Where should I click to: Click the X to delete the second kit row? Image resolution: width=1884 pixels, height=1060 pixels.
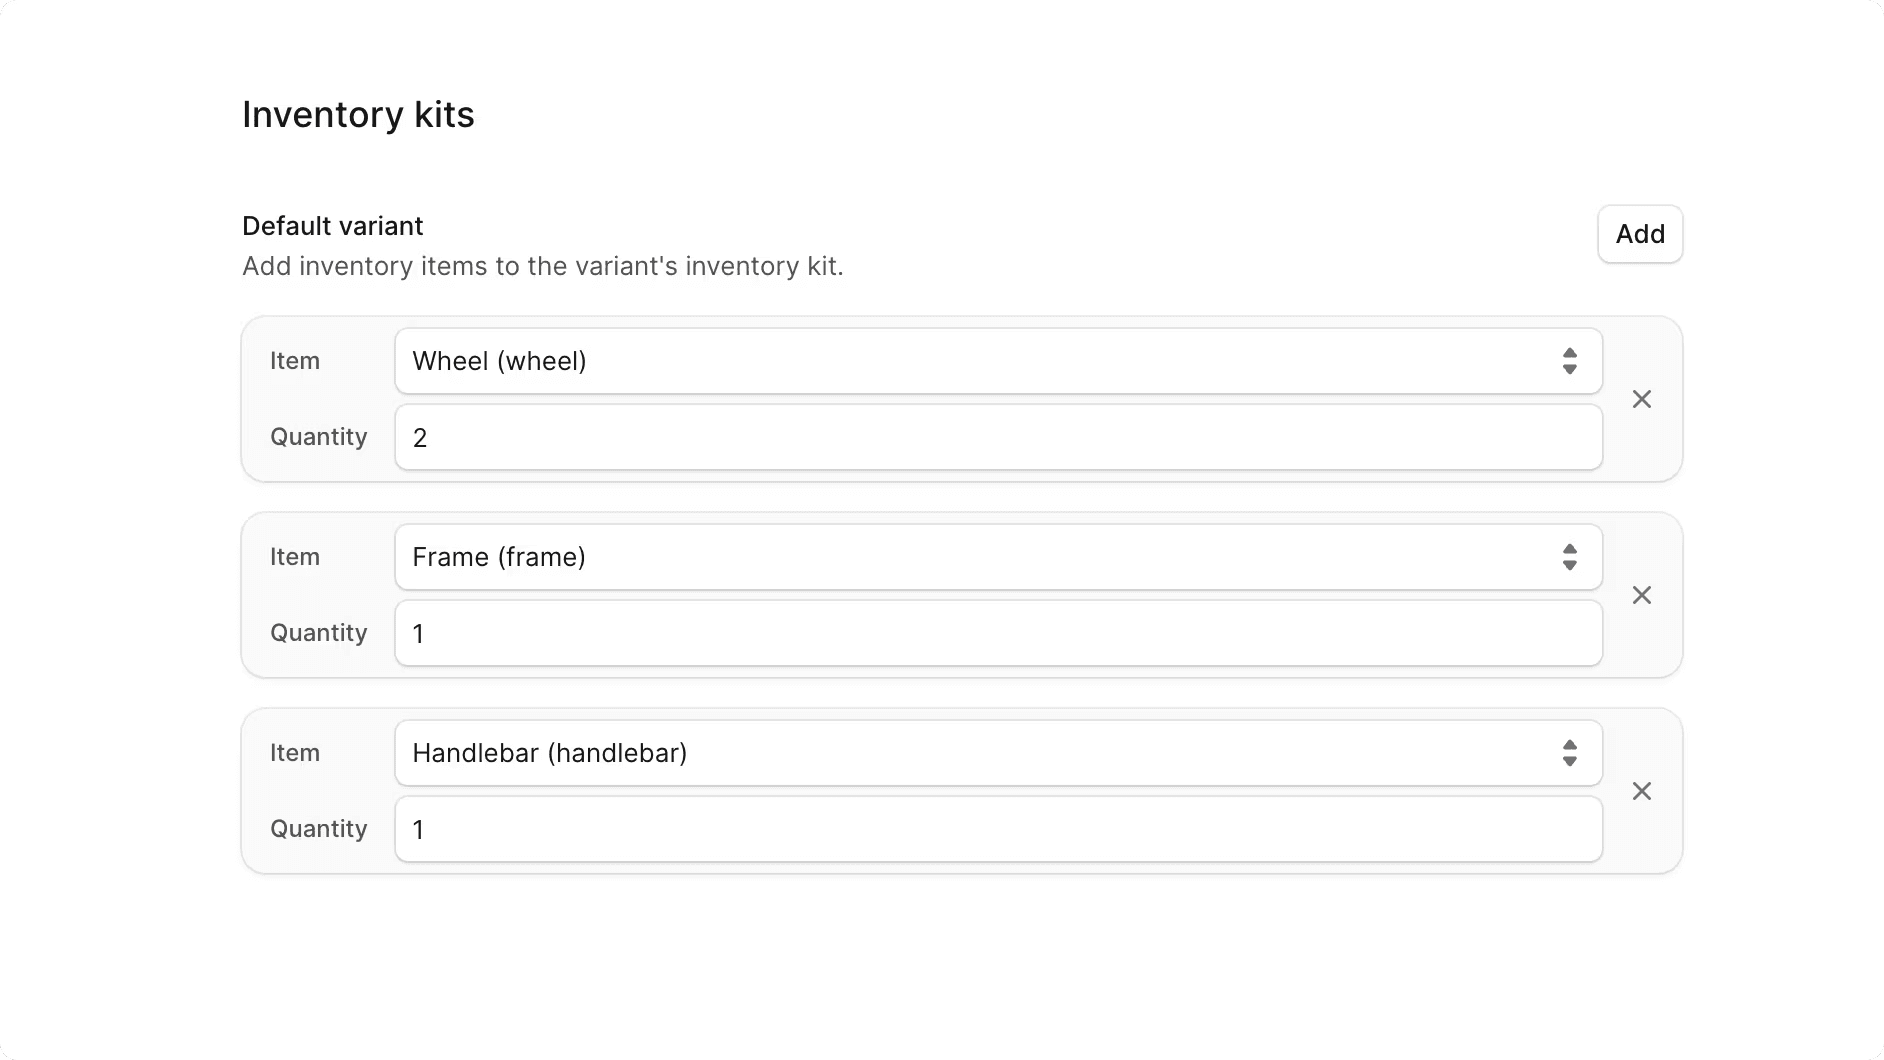(x=1641, y=595)
